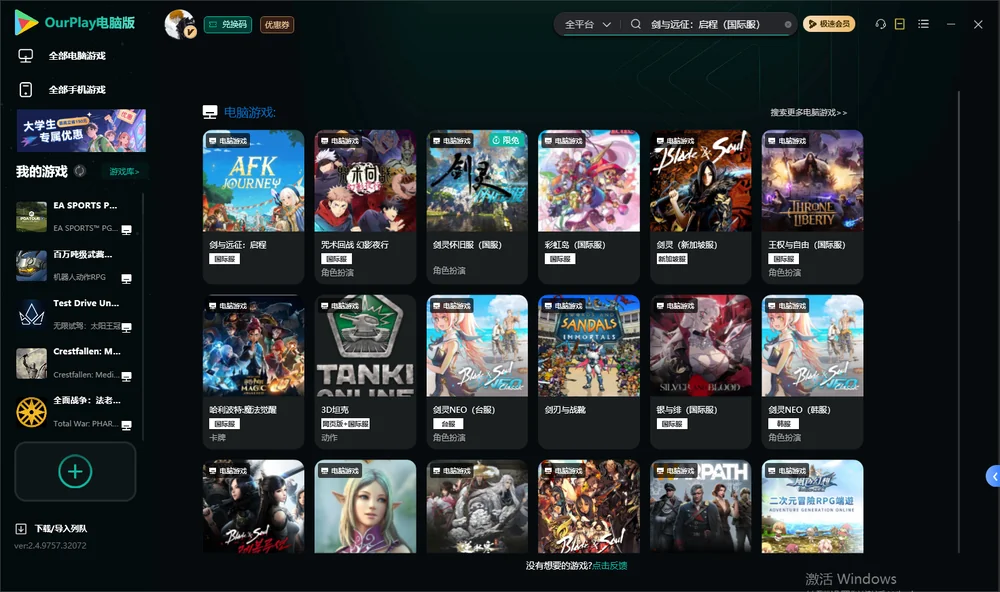
Task: Select Crestfallen game entry
Action: pos(75,363)
